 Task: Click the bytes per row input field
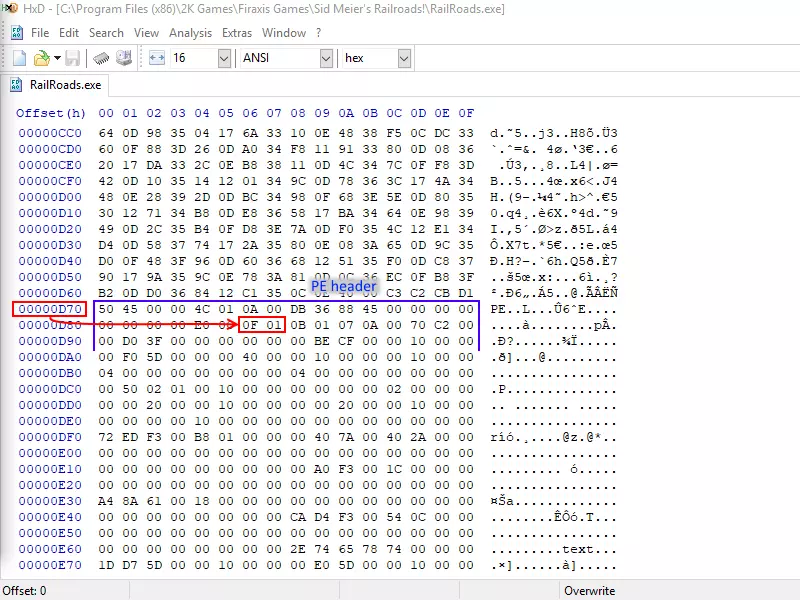(x=194, y=58)
